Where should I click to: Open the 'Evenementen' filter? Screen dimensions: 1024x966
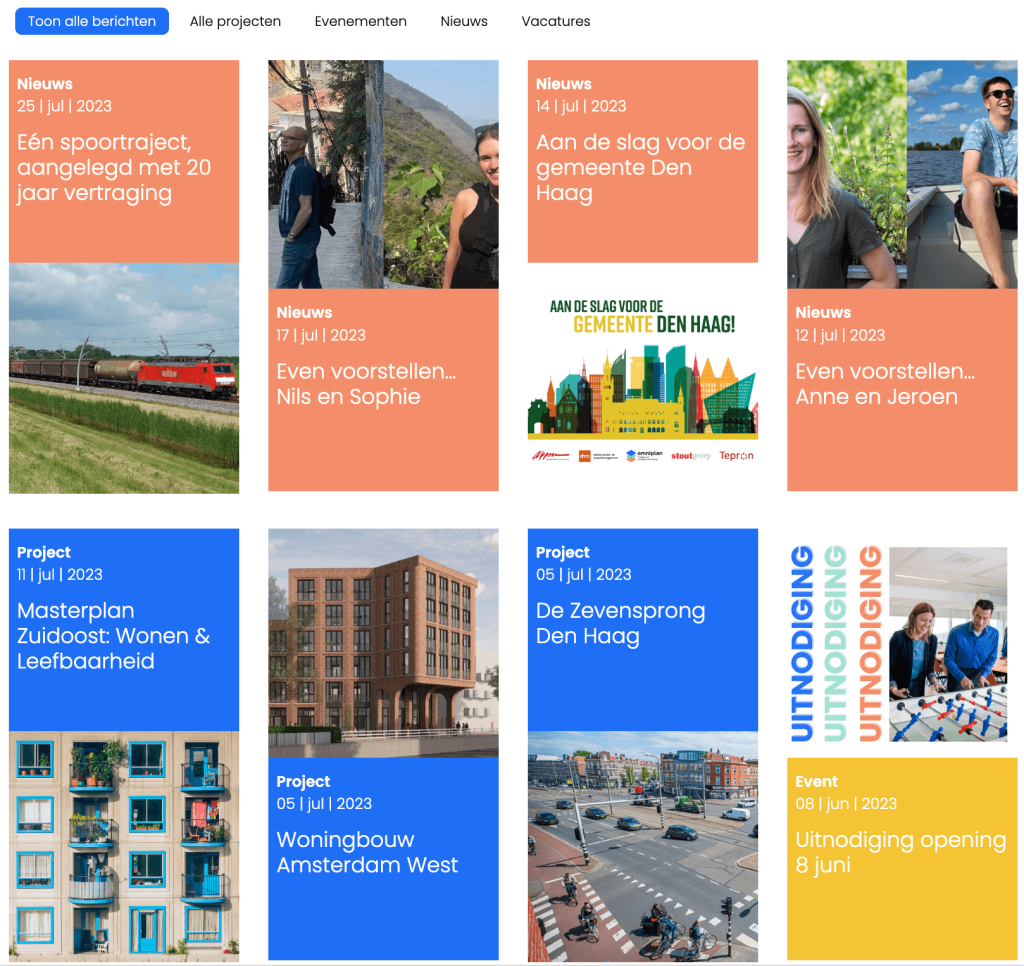pyautogui.click(x=360, y=20)
